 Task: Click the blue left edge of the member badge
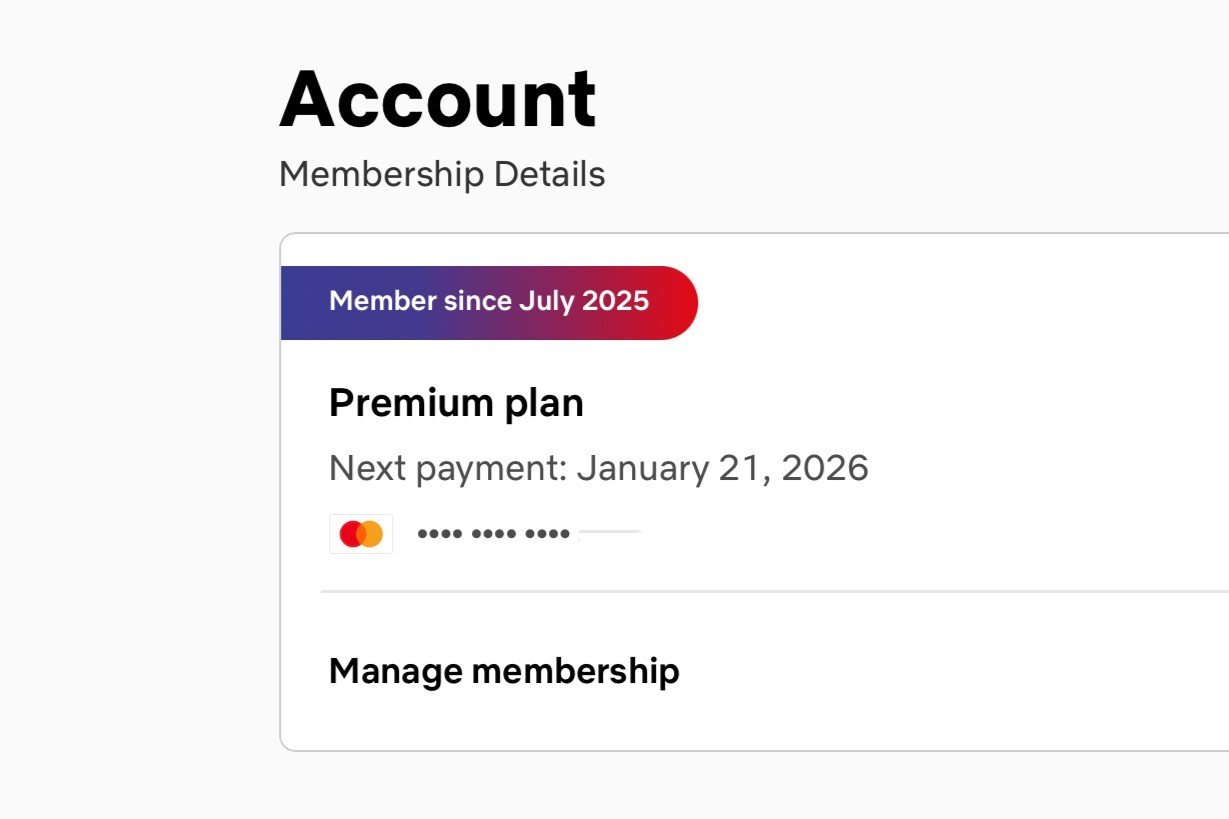pyautogui.click(x=296, y=302)
